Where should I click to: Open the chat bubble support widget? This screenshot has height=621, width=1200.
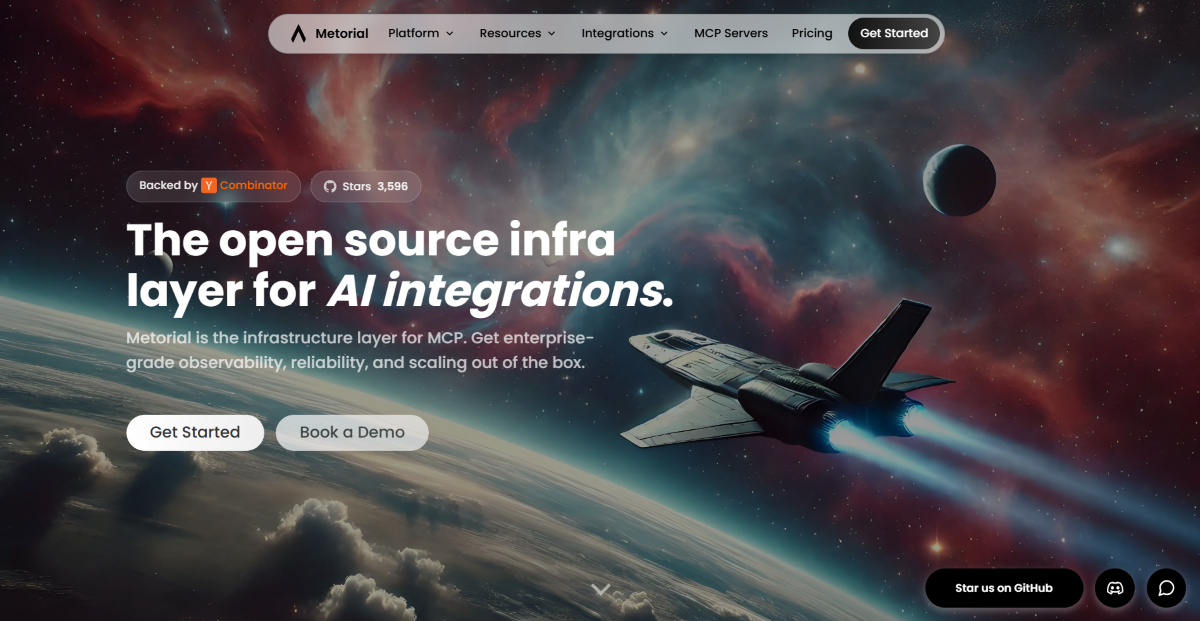click(1166, 588)
